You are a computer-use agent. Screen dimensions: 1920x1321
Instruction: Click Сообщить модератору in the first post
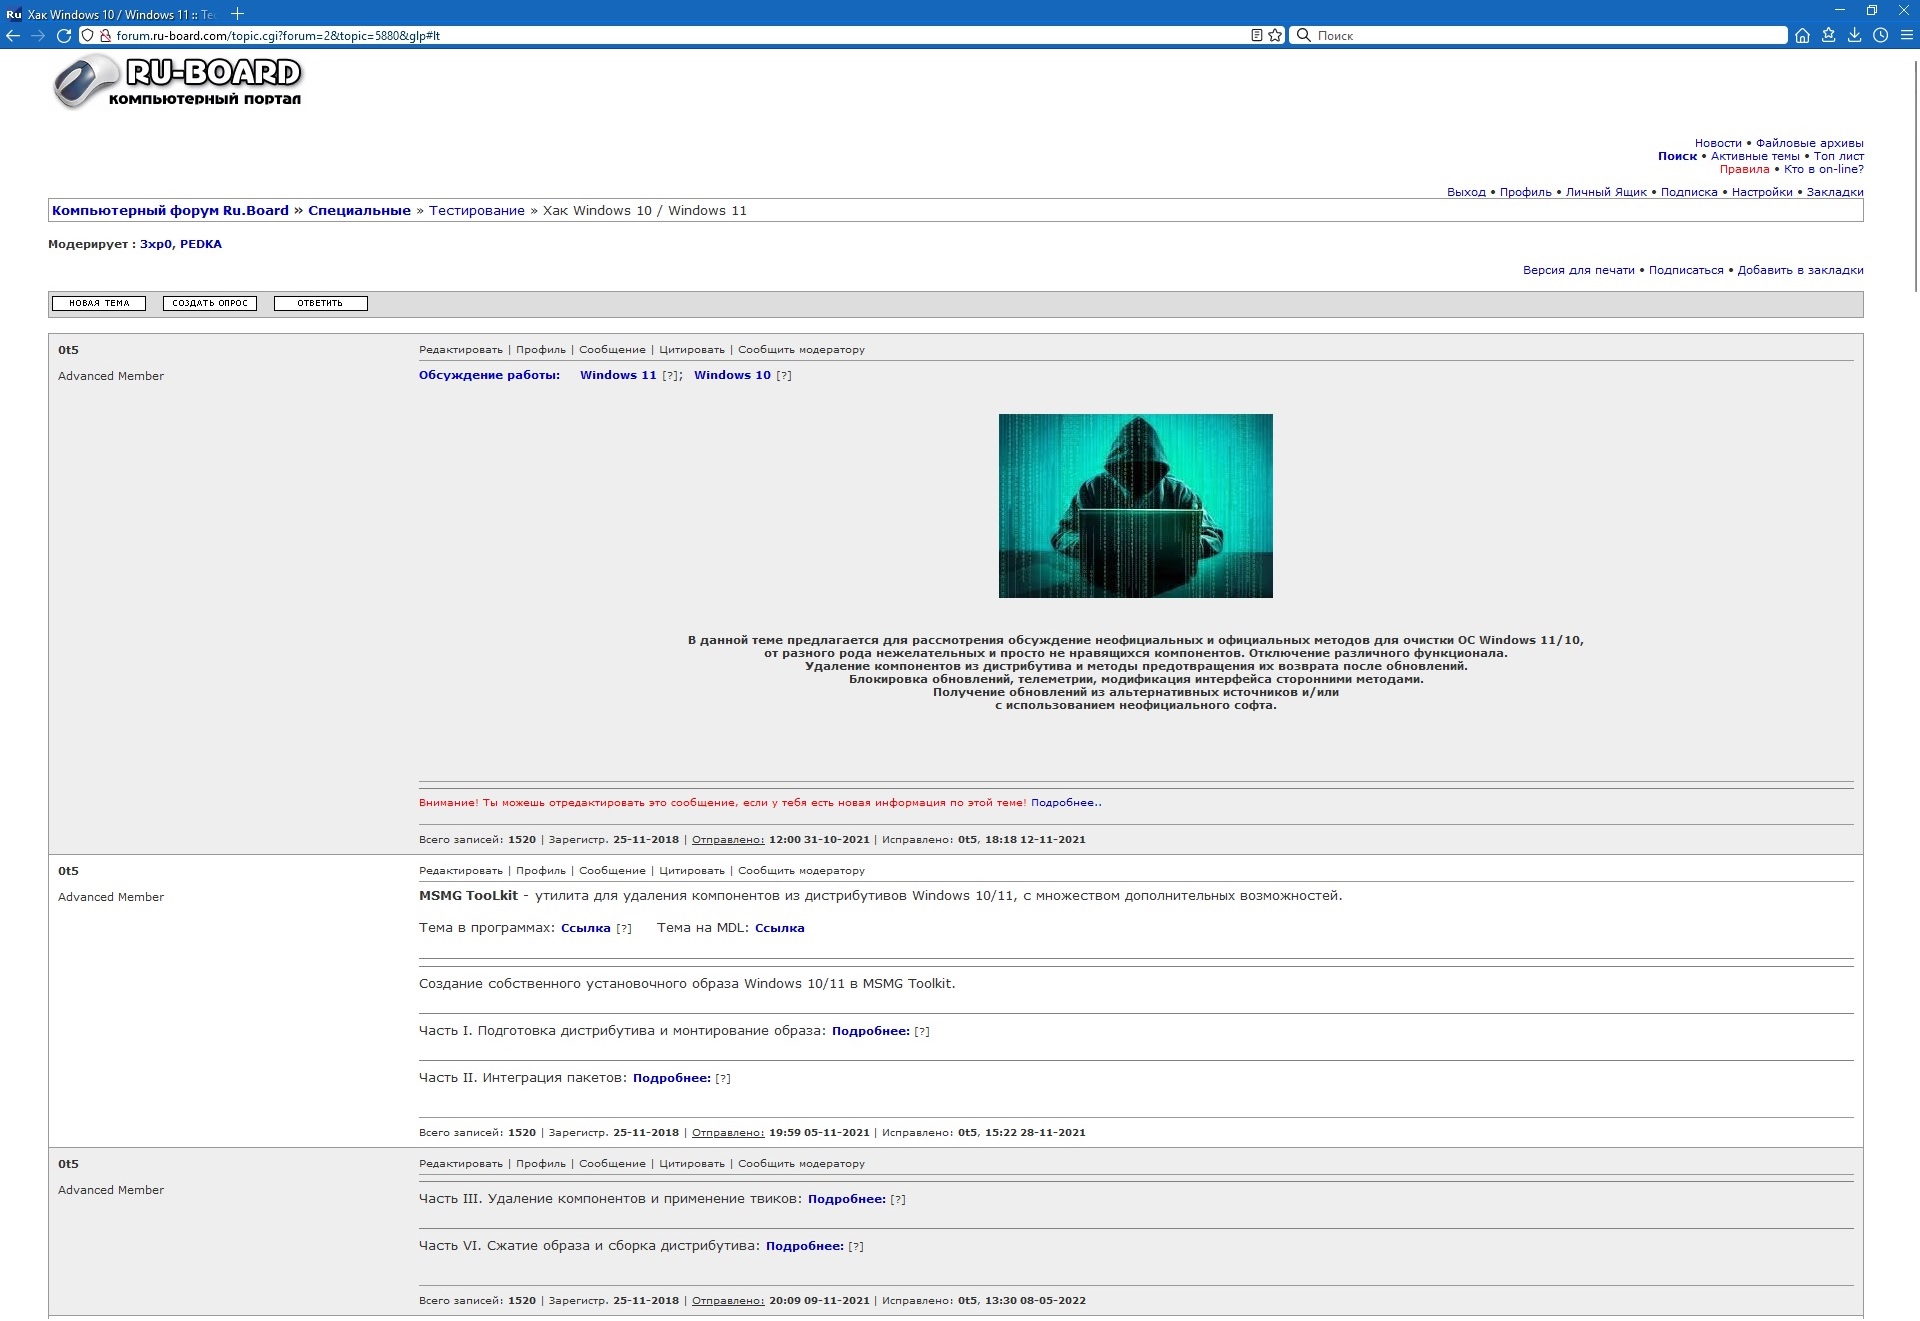(x=801, y=350)
